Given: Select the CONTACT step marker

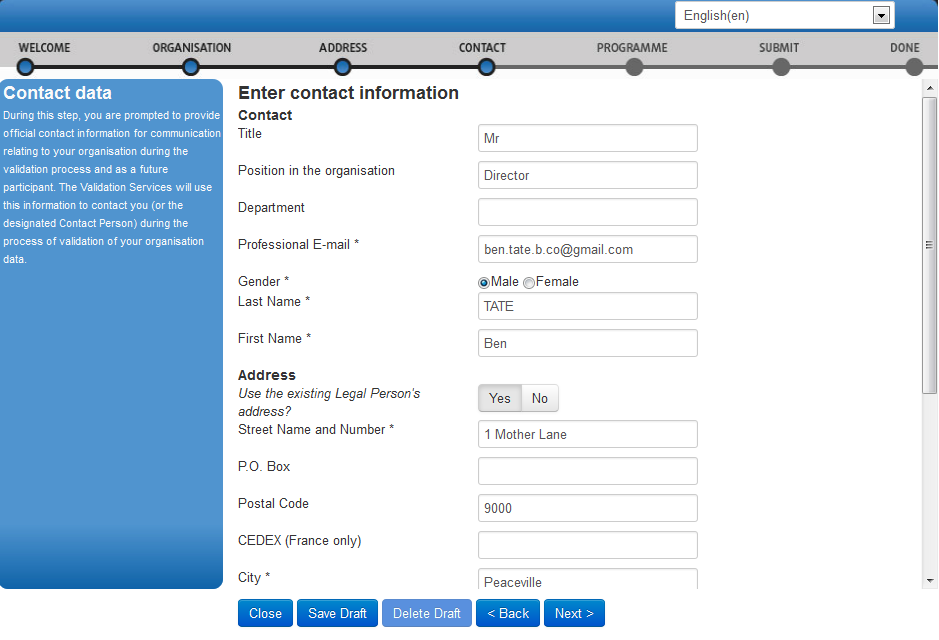Looking at the screenshot, I should coord(486,67).
